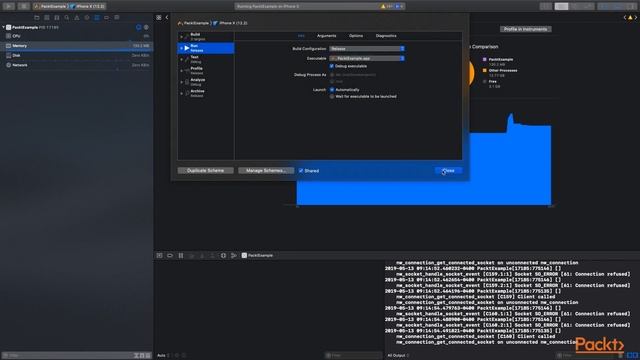This screenshot has height=360, width=640.
Task: Open the All Output console selector
Action: (398, 356)
